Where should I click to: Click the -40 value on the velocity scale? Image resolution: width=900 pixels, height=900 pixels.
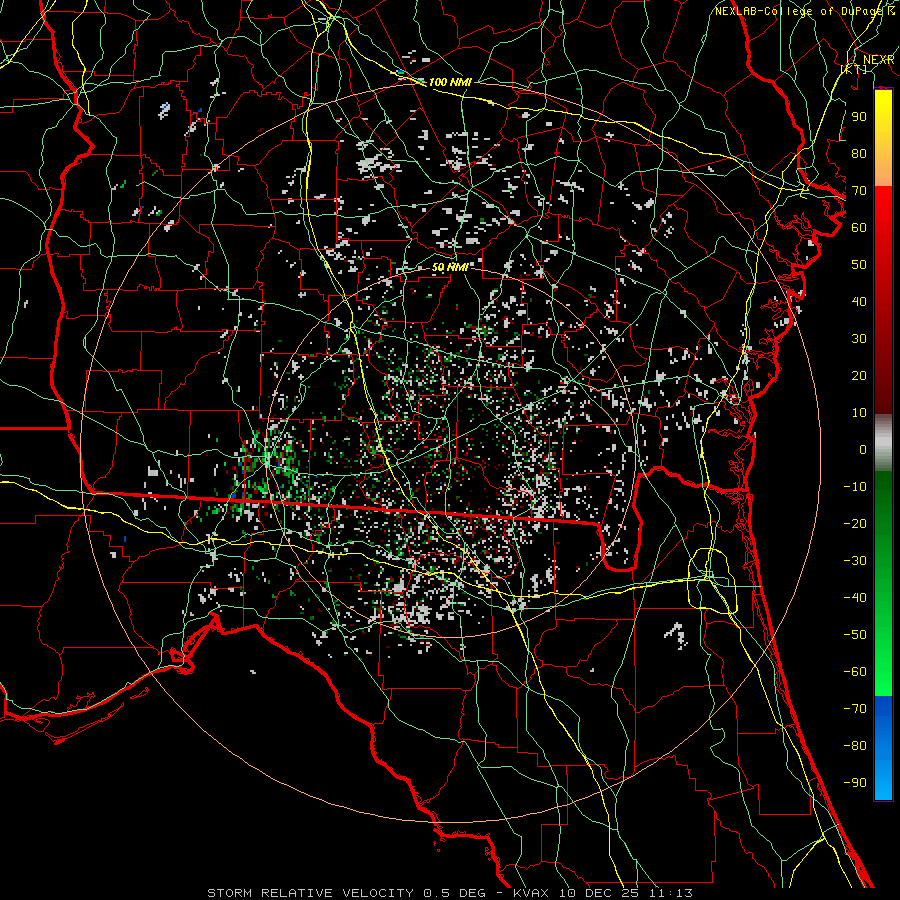pos(855,598)
